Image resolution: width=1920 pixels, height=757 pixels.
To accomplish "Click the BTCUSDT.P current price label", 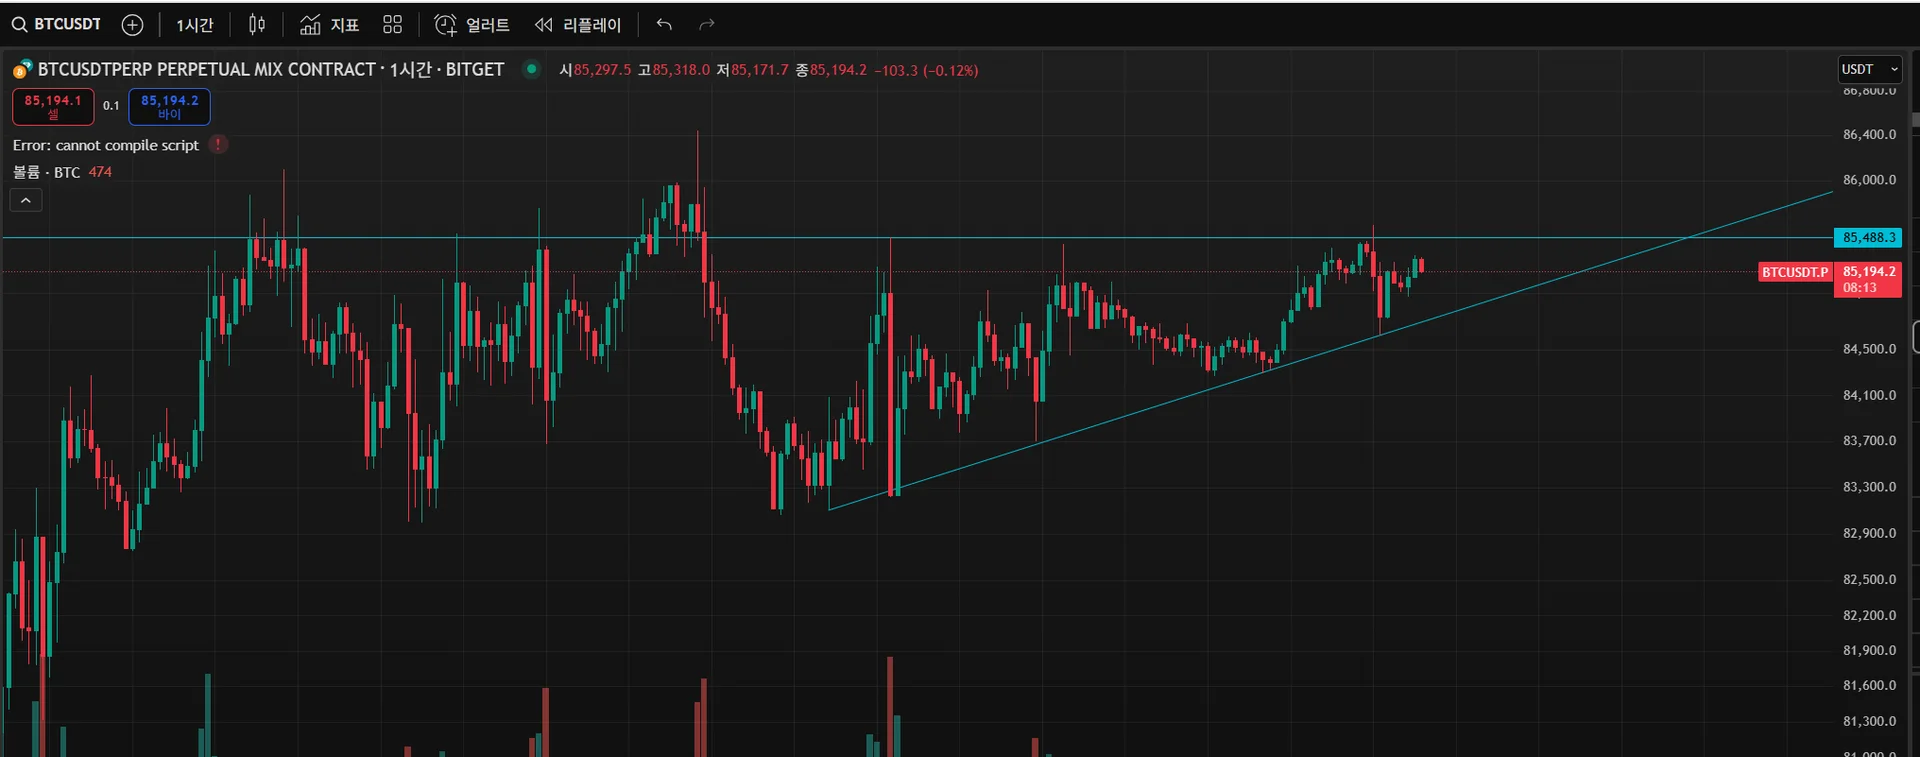I will click(x=1794, y=272).
